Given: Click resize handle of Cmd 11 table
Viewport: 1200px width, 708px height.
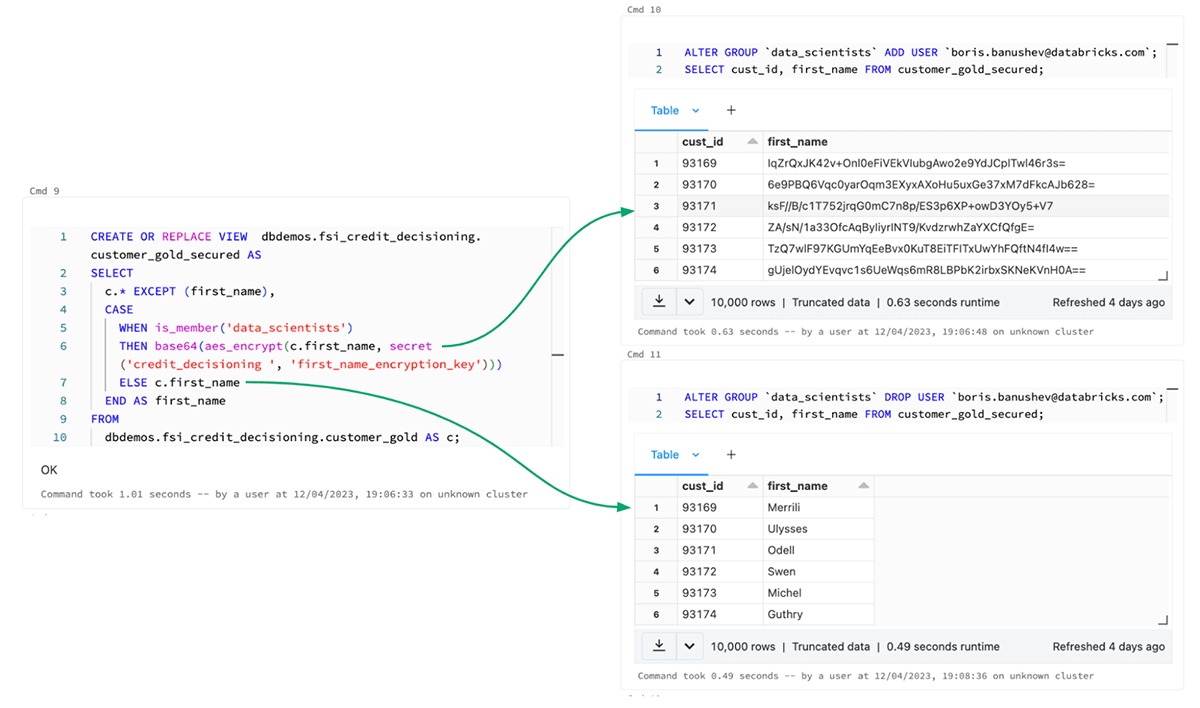Looking at the screenshot, I should click(1162, 621).
